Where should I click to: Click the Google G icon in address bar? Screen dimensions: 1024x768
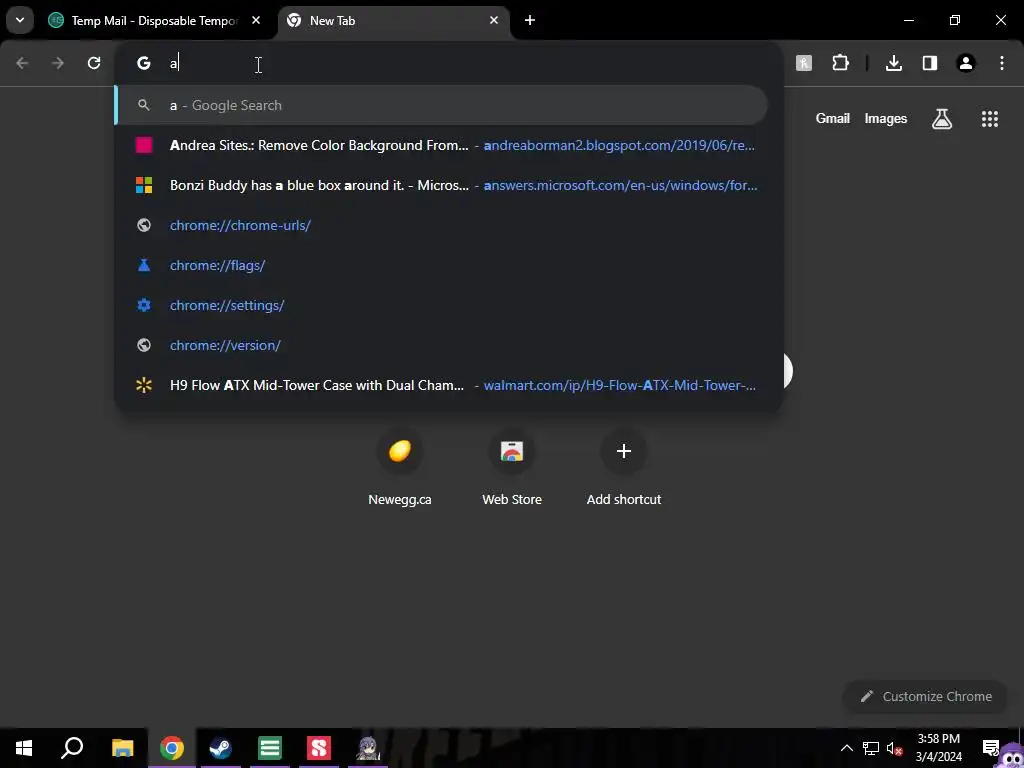(x=144, y=63)
